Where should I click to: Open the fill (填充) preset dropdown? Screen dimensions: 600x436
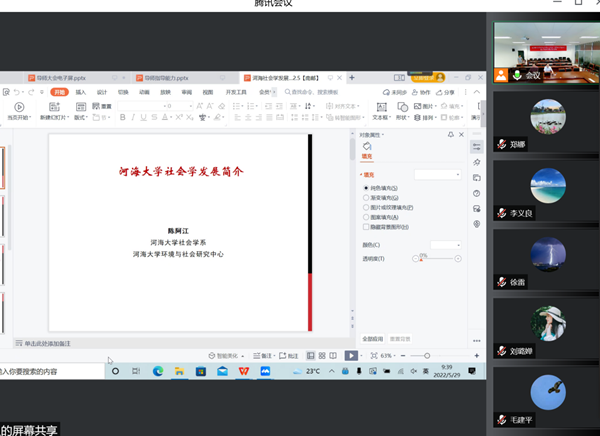tap(437, 174)
